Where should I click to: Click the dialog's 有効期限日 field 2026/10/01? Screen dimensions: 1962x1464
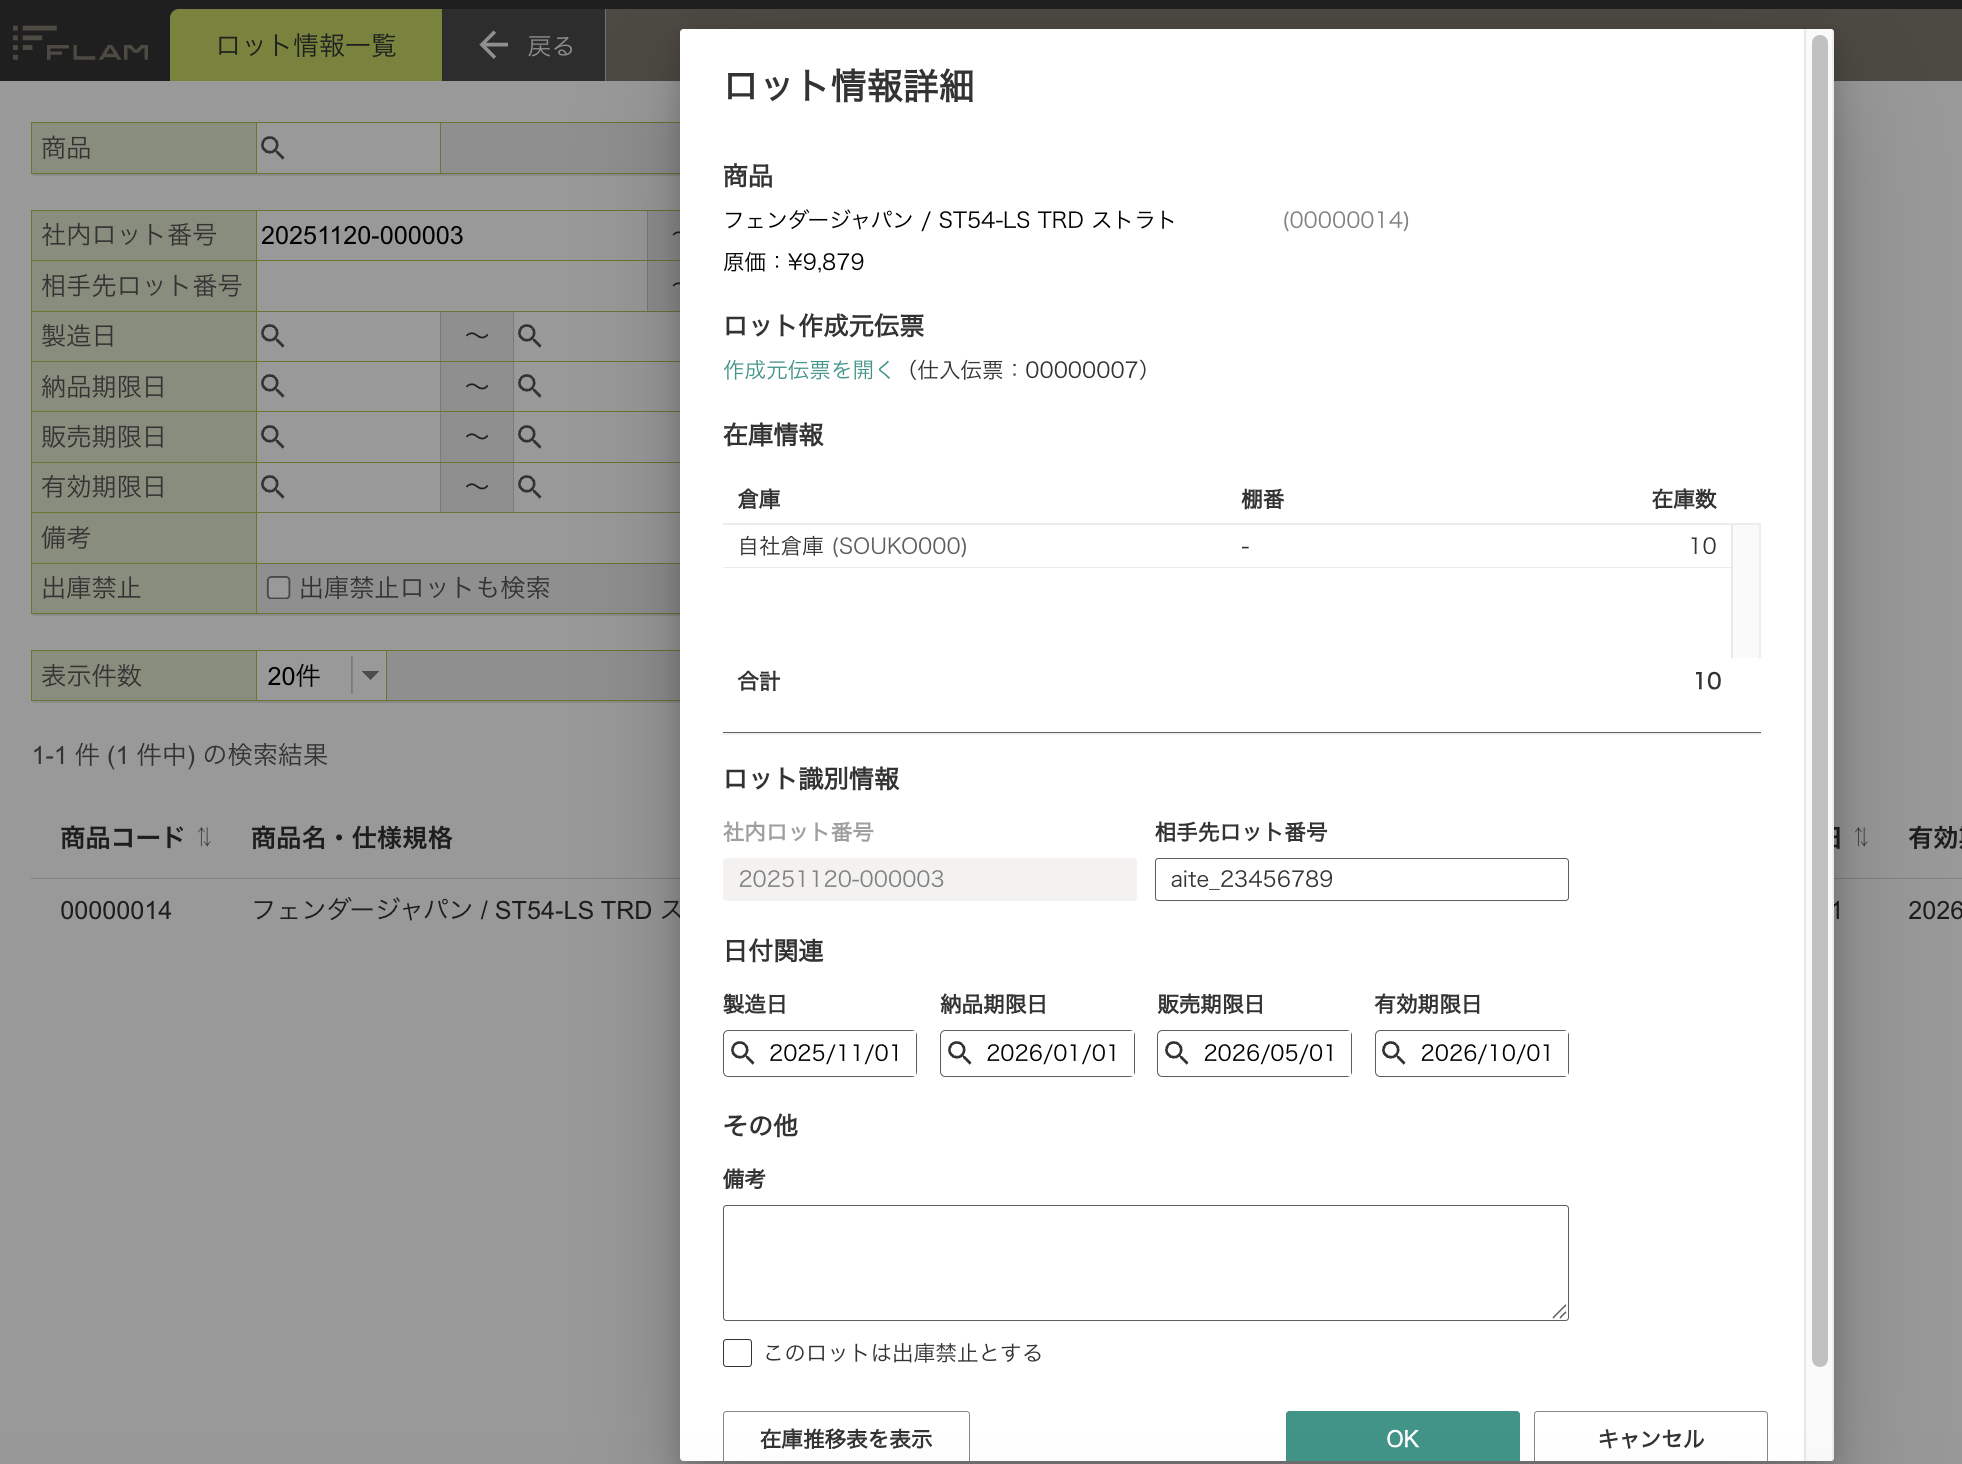(x=1471, y=1053)
